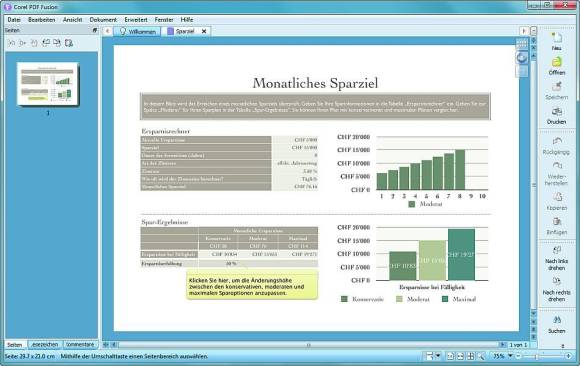The width and height of the screenshot is (580, 366).
Task: Click the zoom slider handle in status bar
Action: point(536,356)
